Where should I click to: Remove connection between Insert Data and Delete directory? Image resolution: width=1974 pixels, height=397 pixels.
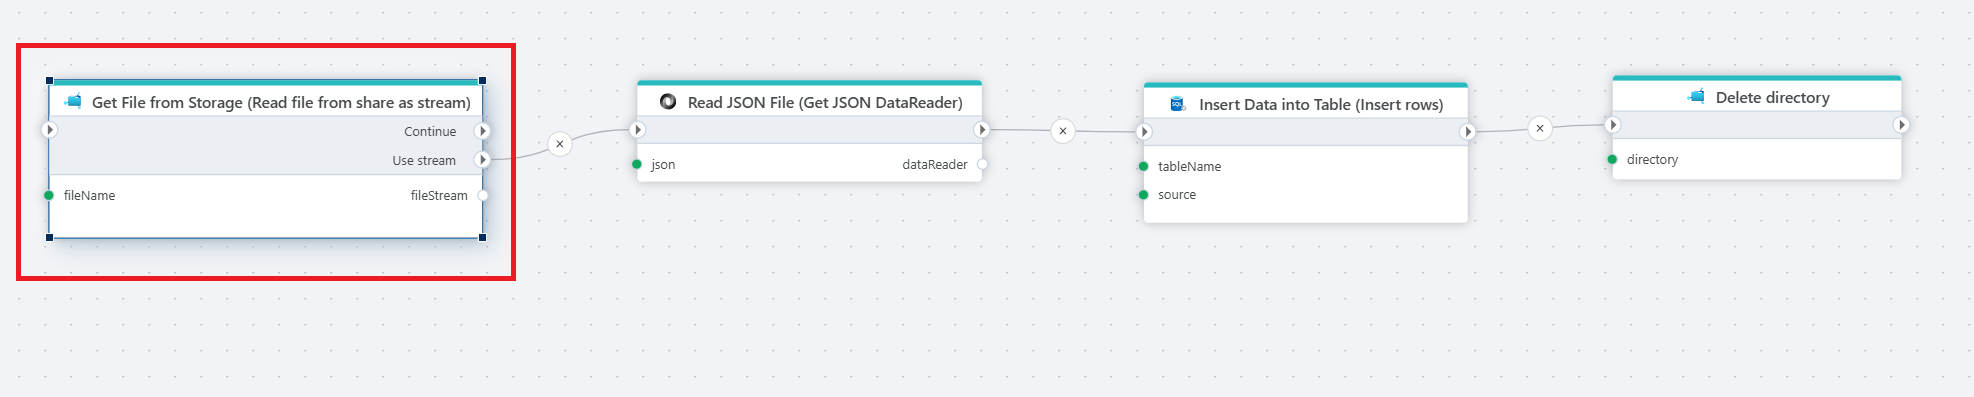1540,128
